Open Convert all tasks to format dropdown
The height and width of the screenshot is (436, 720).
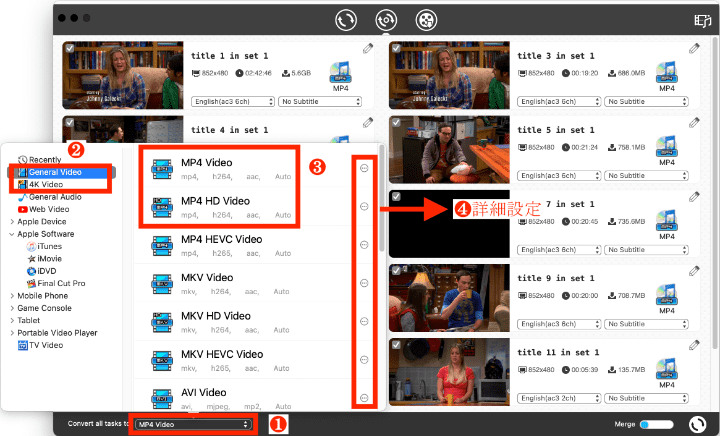[x=193, y=425]
